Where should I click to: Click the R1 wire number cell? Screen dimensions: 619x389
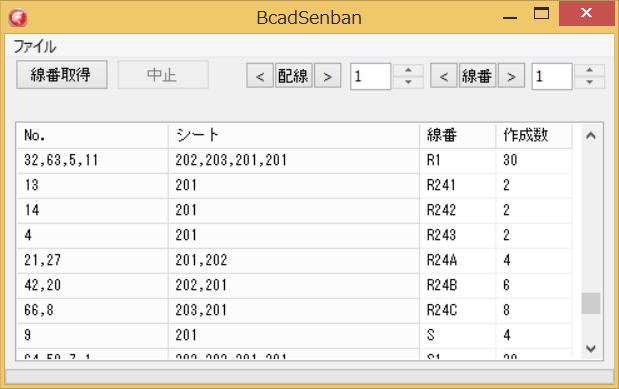[458, 160]
